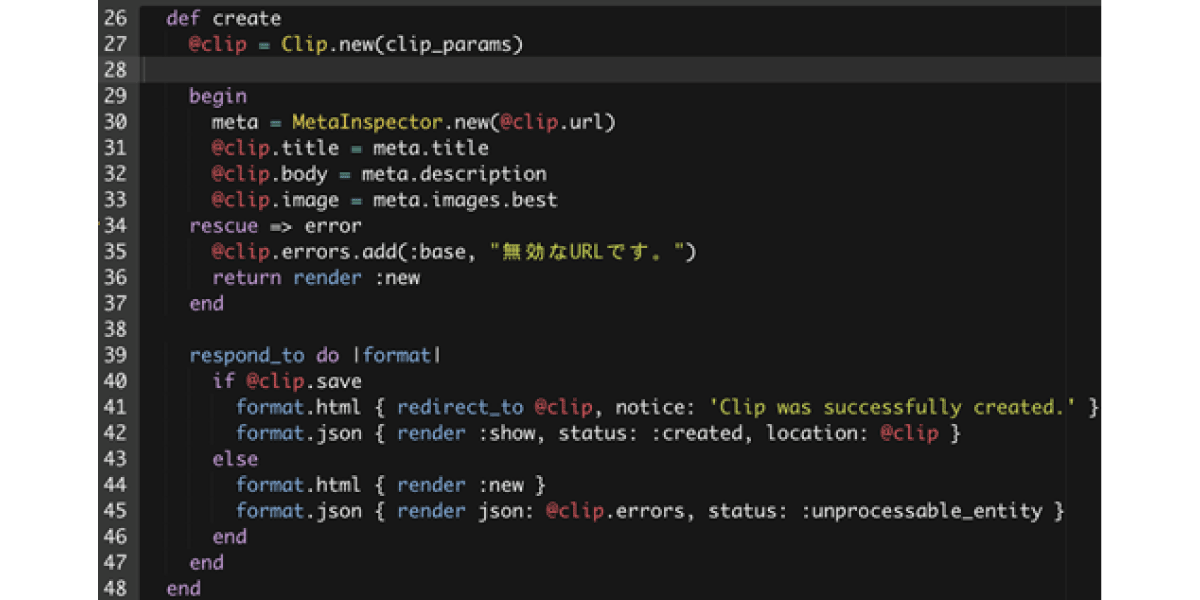
Task: Click the "begin" keyword
Action: point(218,97)
